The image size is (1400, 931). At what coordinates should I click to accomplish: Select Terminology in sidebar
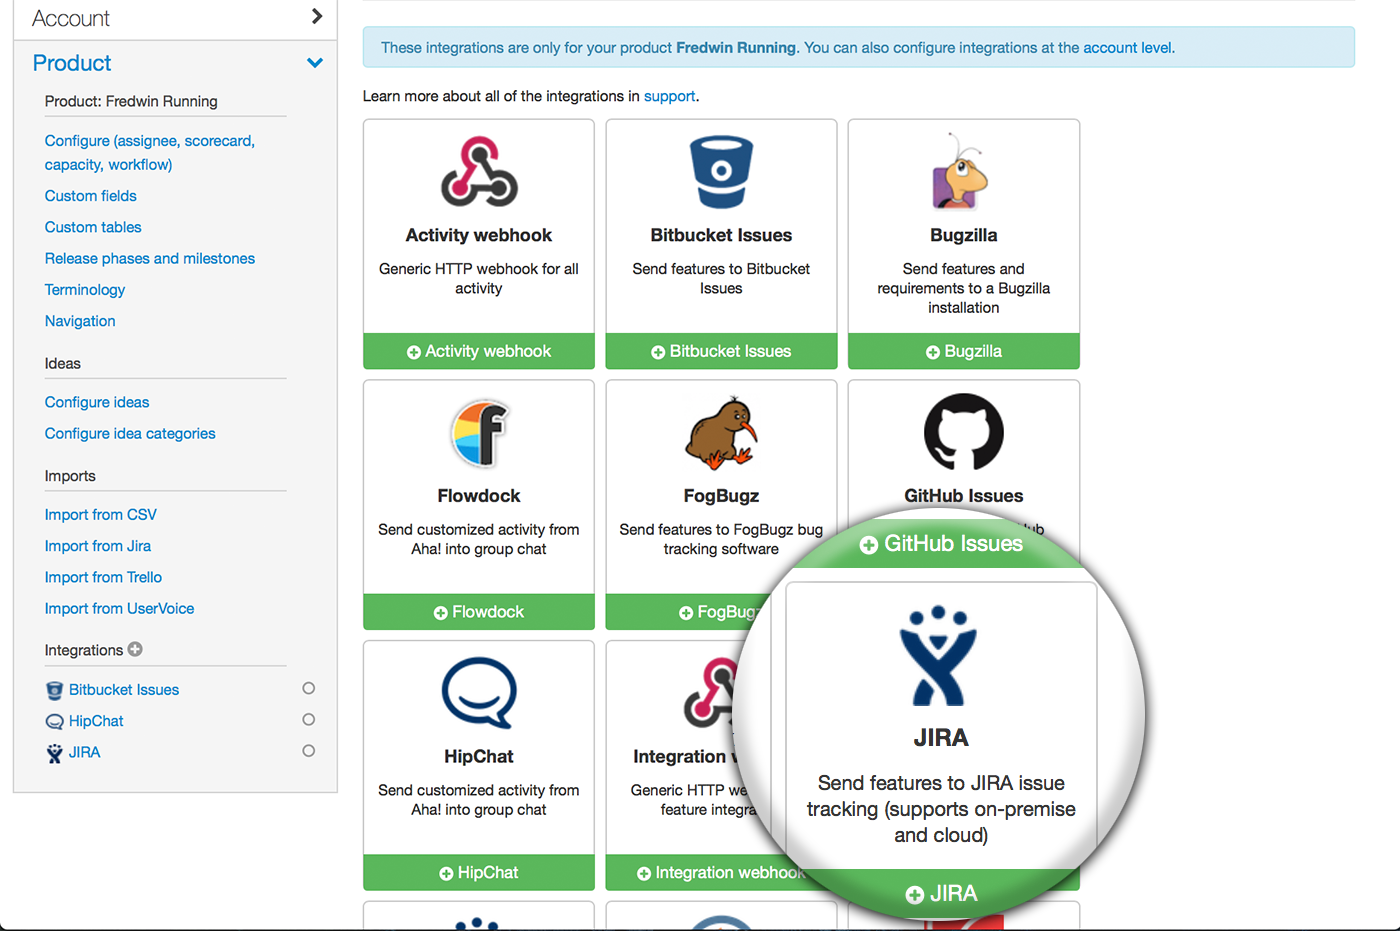coord(85,290)
